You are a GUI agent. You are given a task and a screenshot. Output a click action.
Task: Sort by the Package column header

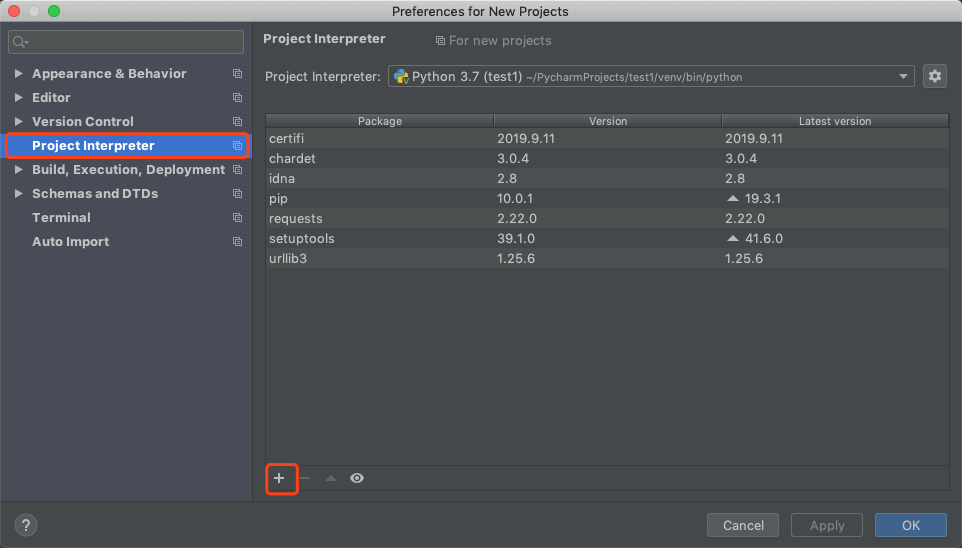point(380,121)
